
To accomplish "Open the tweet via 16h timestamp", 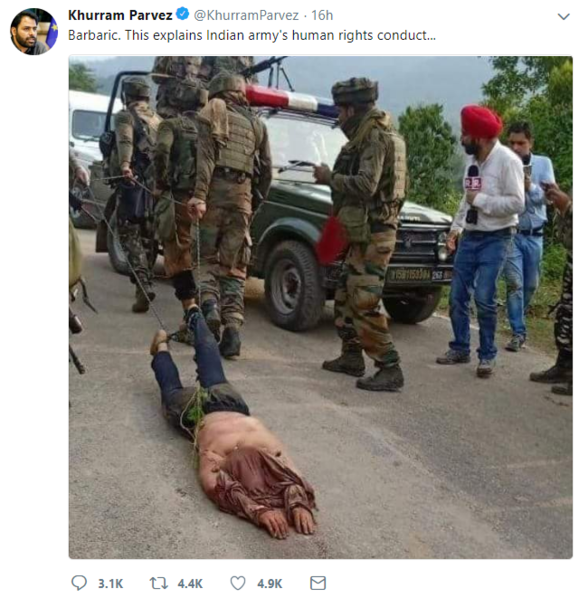I will (322, 15).
